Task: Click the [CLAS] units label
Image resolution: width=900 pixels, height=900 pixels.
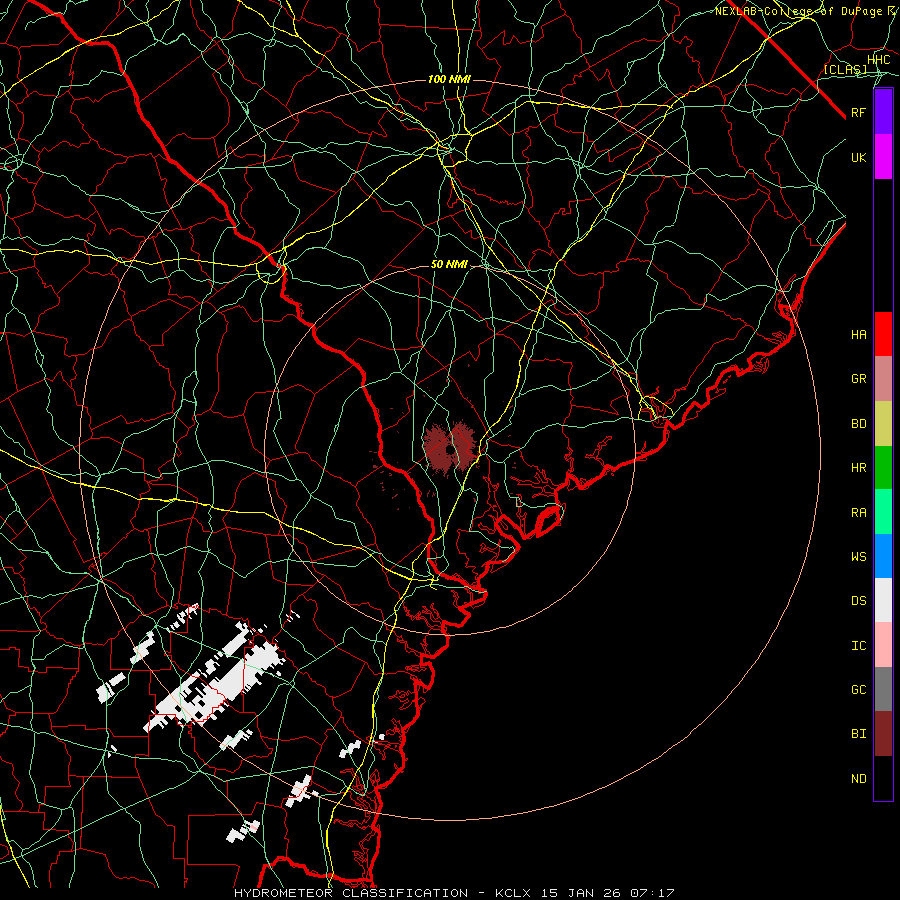Action: (x=845, y=69)
